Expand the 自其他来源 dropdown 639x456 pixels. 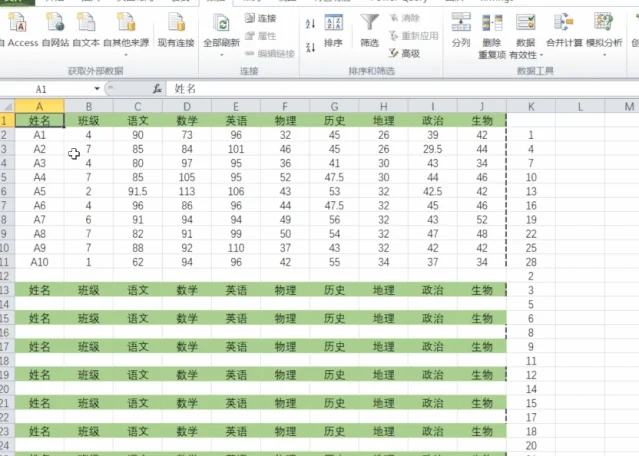coord(126,55)
